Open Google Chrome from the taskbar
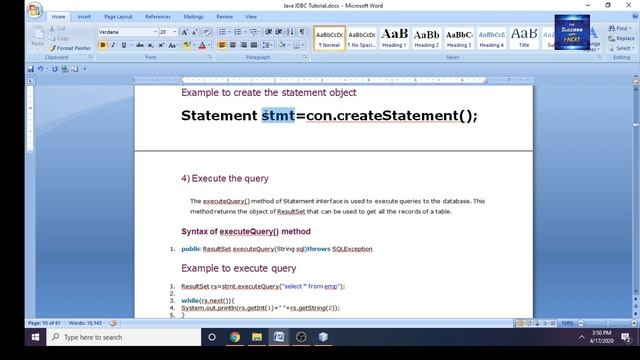Screen dimensions: 640x360 (x=235, y=337)
